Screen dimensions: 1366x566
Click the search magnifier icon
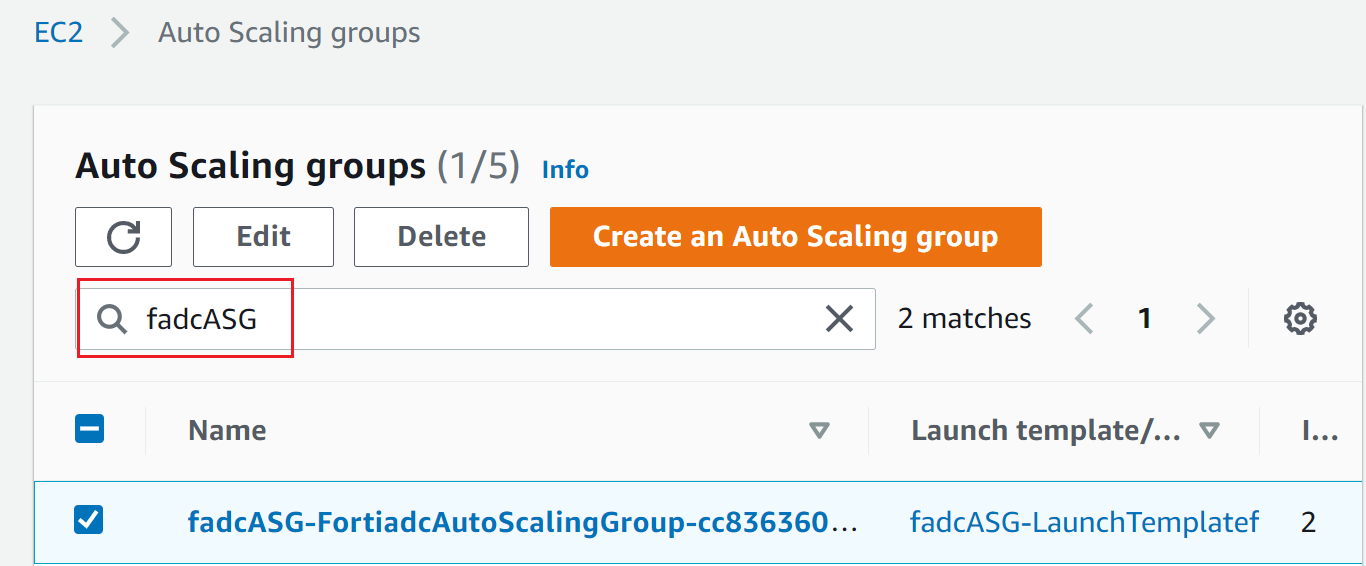coord(112,319)
